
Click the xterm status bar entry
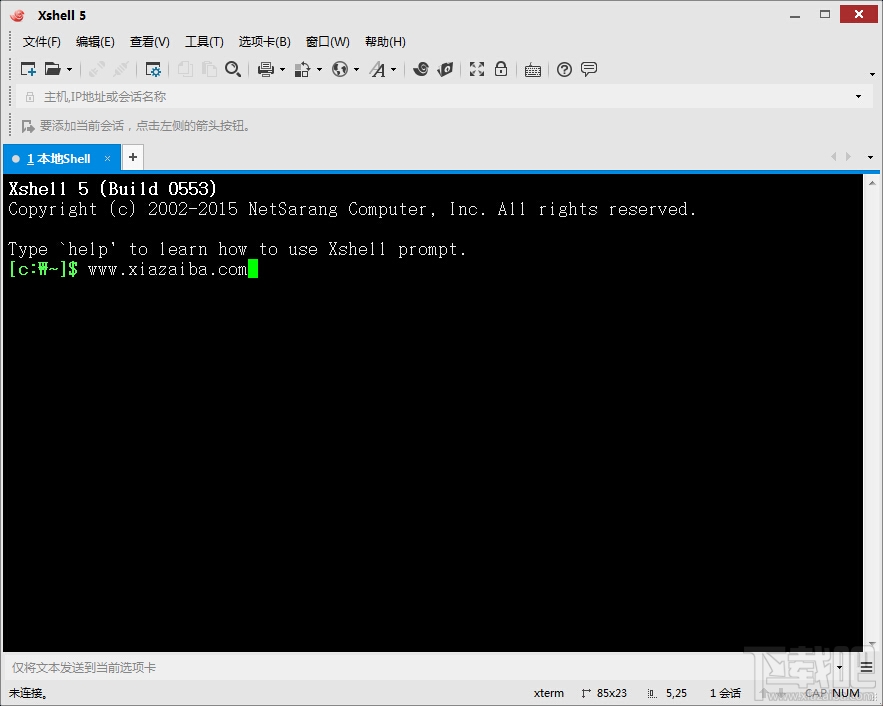548,693
